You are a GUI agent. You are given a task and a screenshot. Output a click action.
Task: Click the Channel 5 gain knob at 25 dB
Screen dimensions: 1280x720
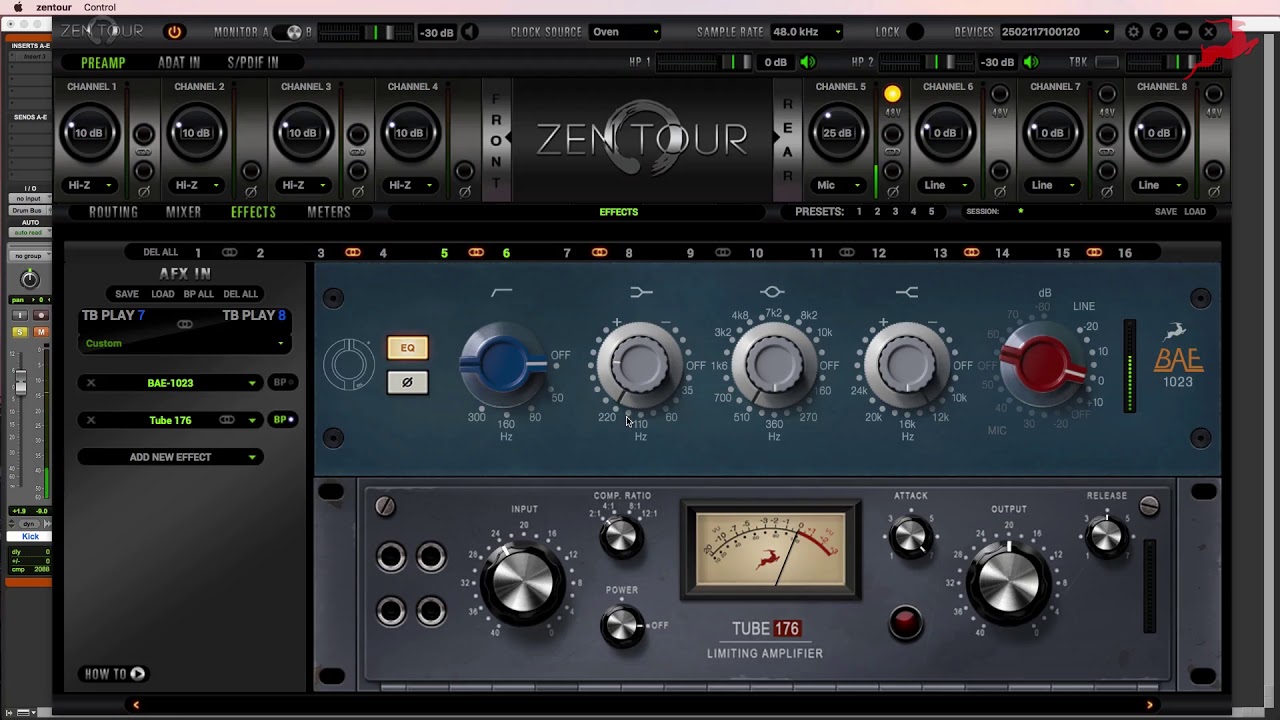[x=838, y=133]
